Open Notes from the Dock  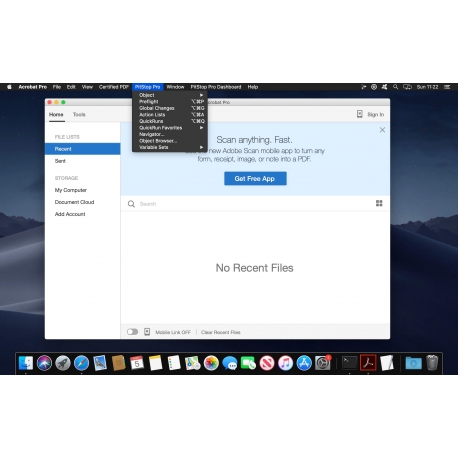coord(156,363)
